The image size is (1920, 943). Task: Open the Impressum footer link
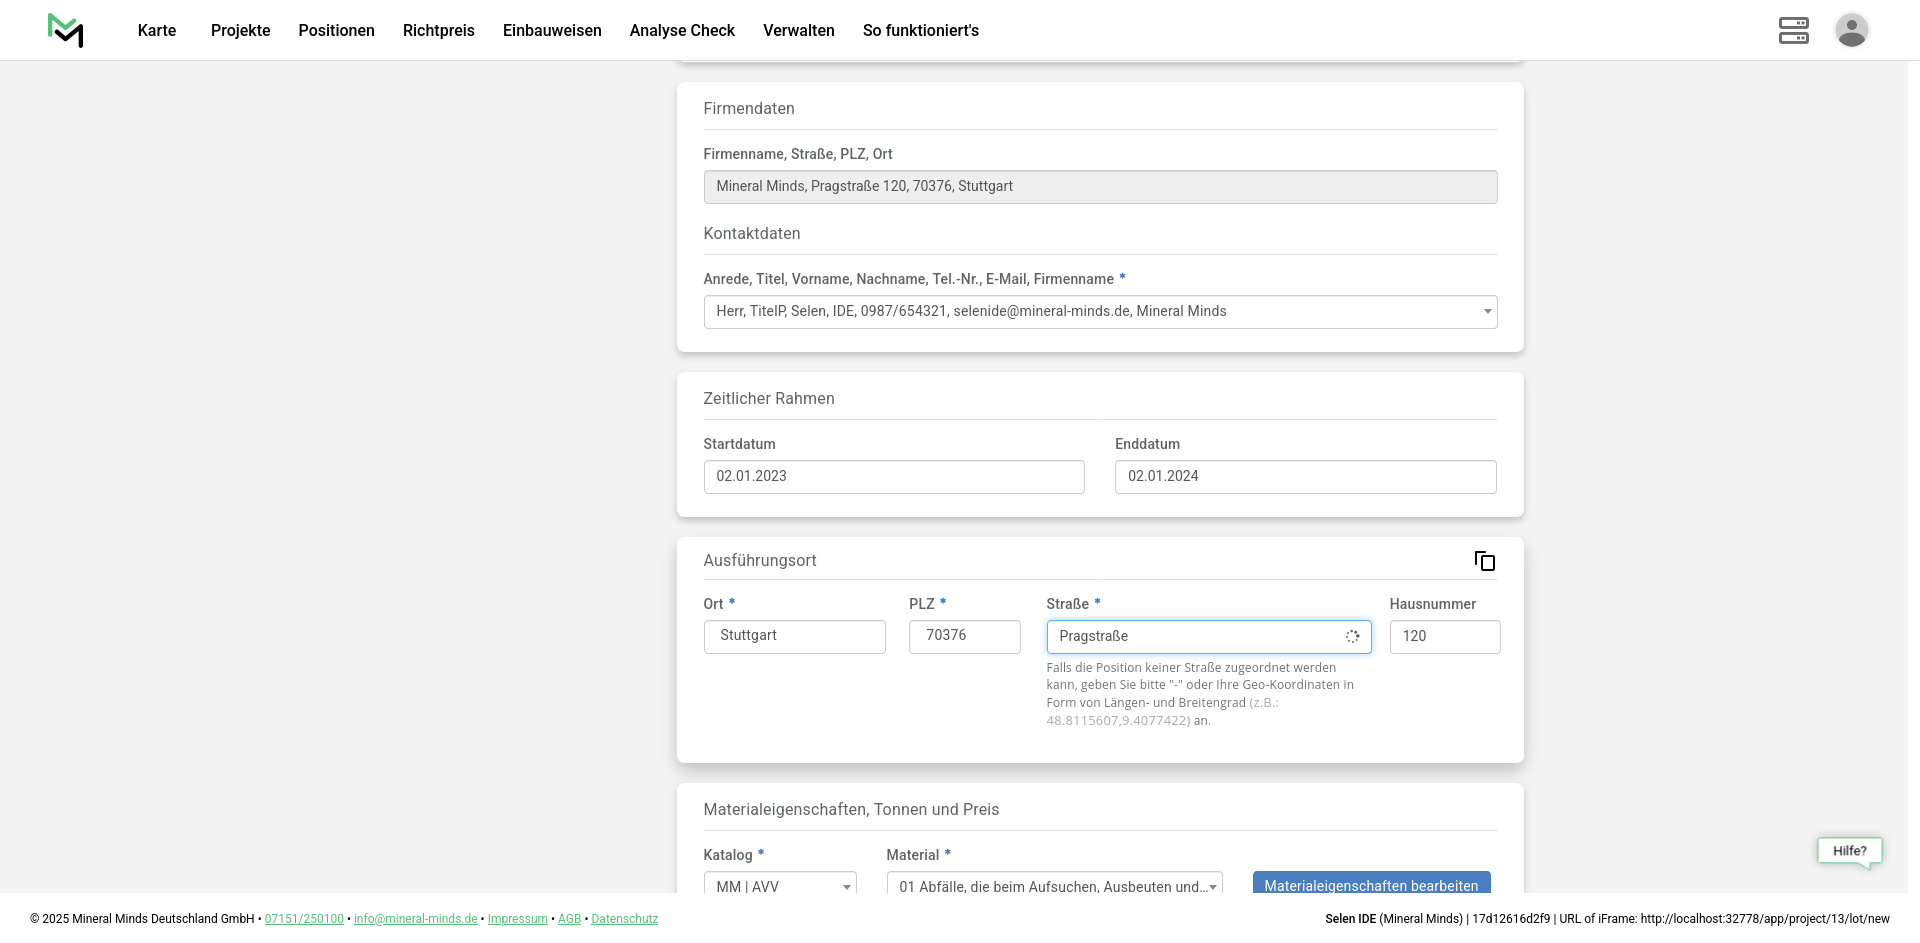click(x=517, y=919)
